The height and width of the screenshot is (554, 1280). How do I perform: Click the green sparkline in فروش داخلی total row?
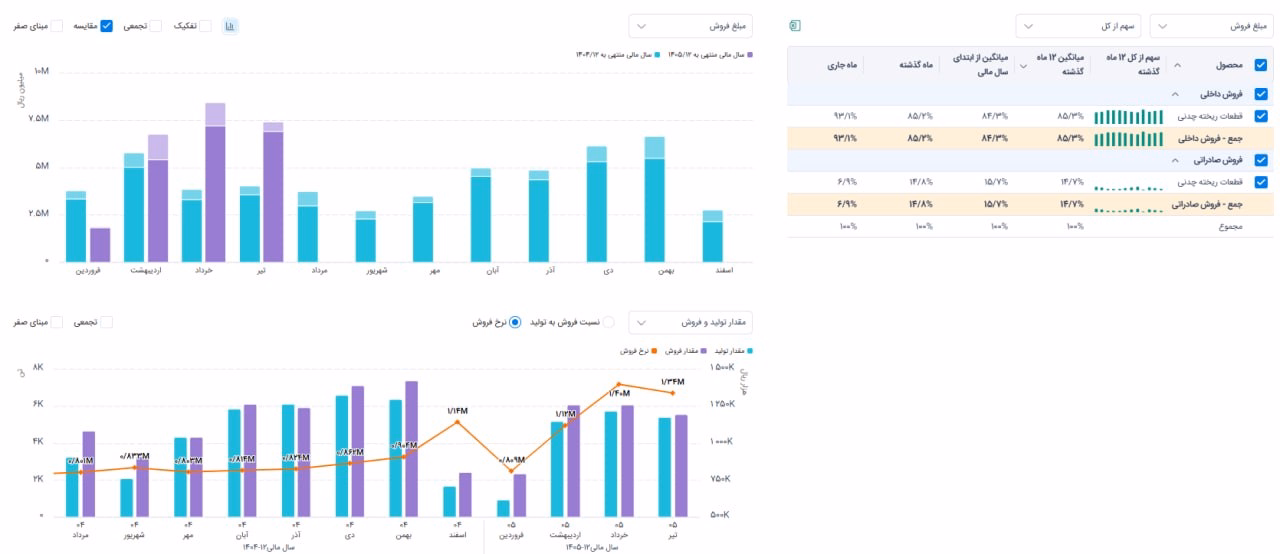click(1128, 138)
